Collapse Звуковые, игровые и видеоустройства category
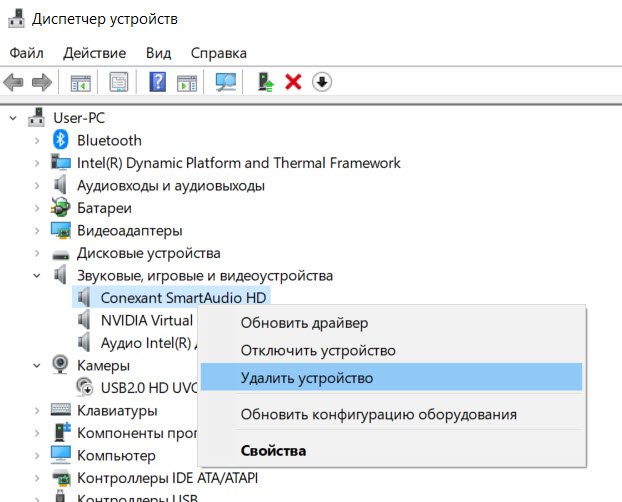The width and height of the screenshot is (622, 502). pos(37,275)
